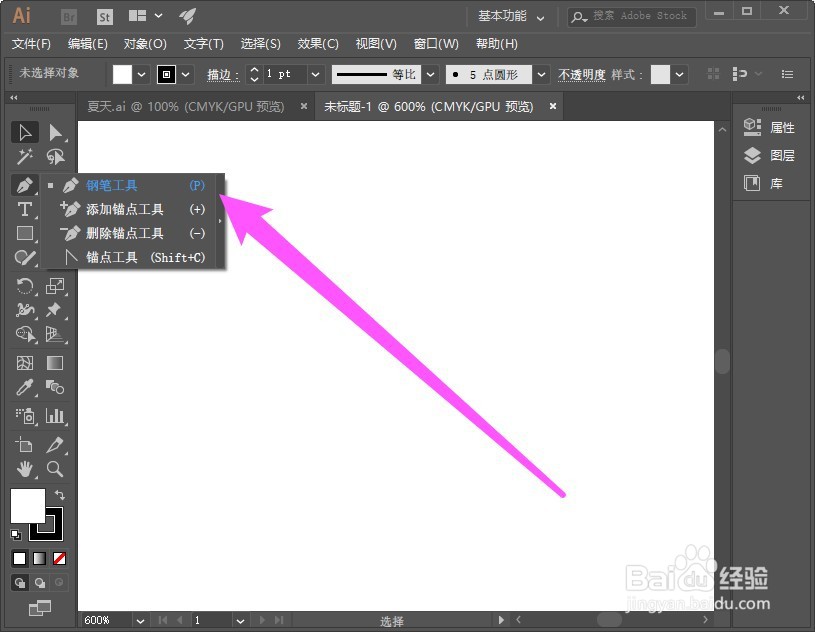Open the 600% zoom level dropdown
The image size is (815, 632).
click(x=140, y=621)
